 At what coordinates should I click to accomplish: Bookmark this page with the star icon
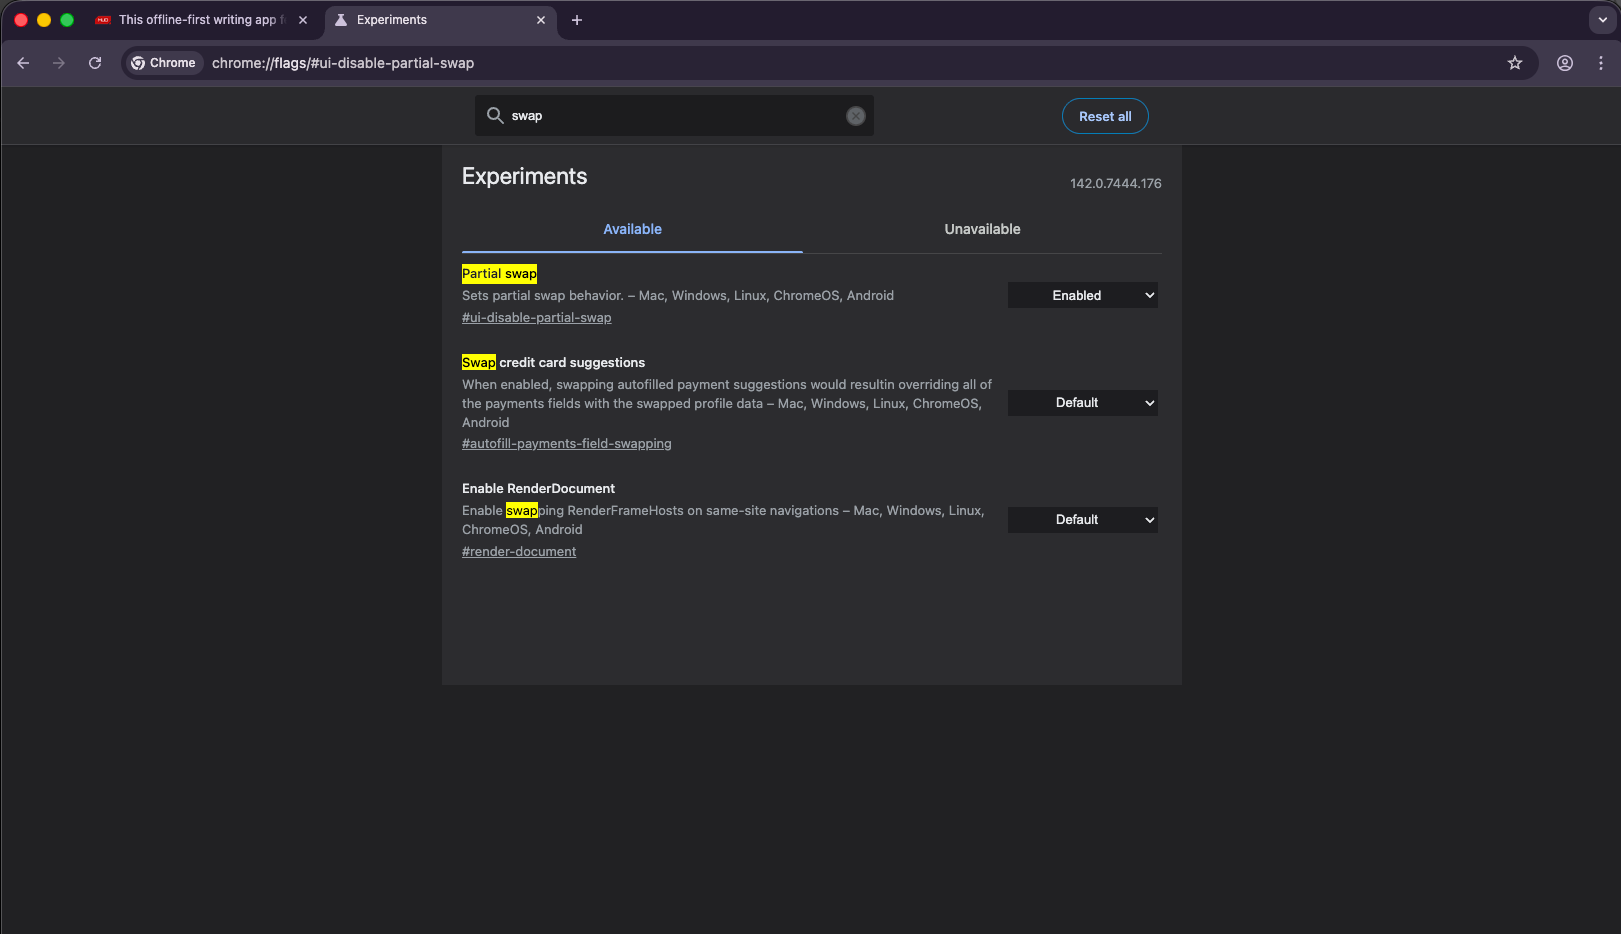point(1514,63)
